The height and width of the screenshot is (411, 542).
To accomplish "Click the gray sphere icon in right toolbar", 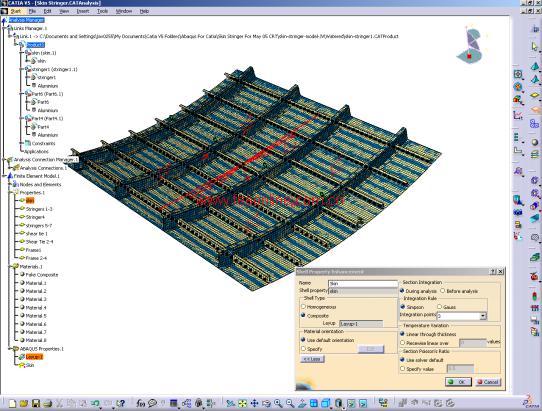I will pyautogui.click(x=535, y=142).
